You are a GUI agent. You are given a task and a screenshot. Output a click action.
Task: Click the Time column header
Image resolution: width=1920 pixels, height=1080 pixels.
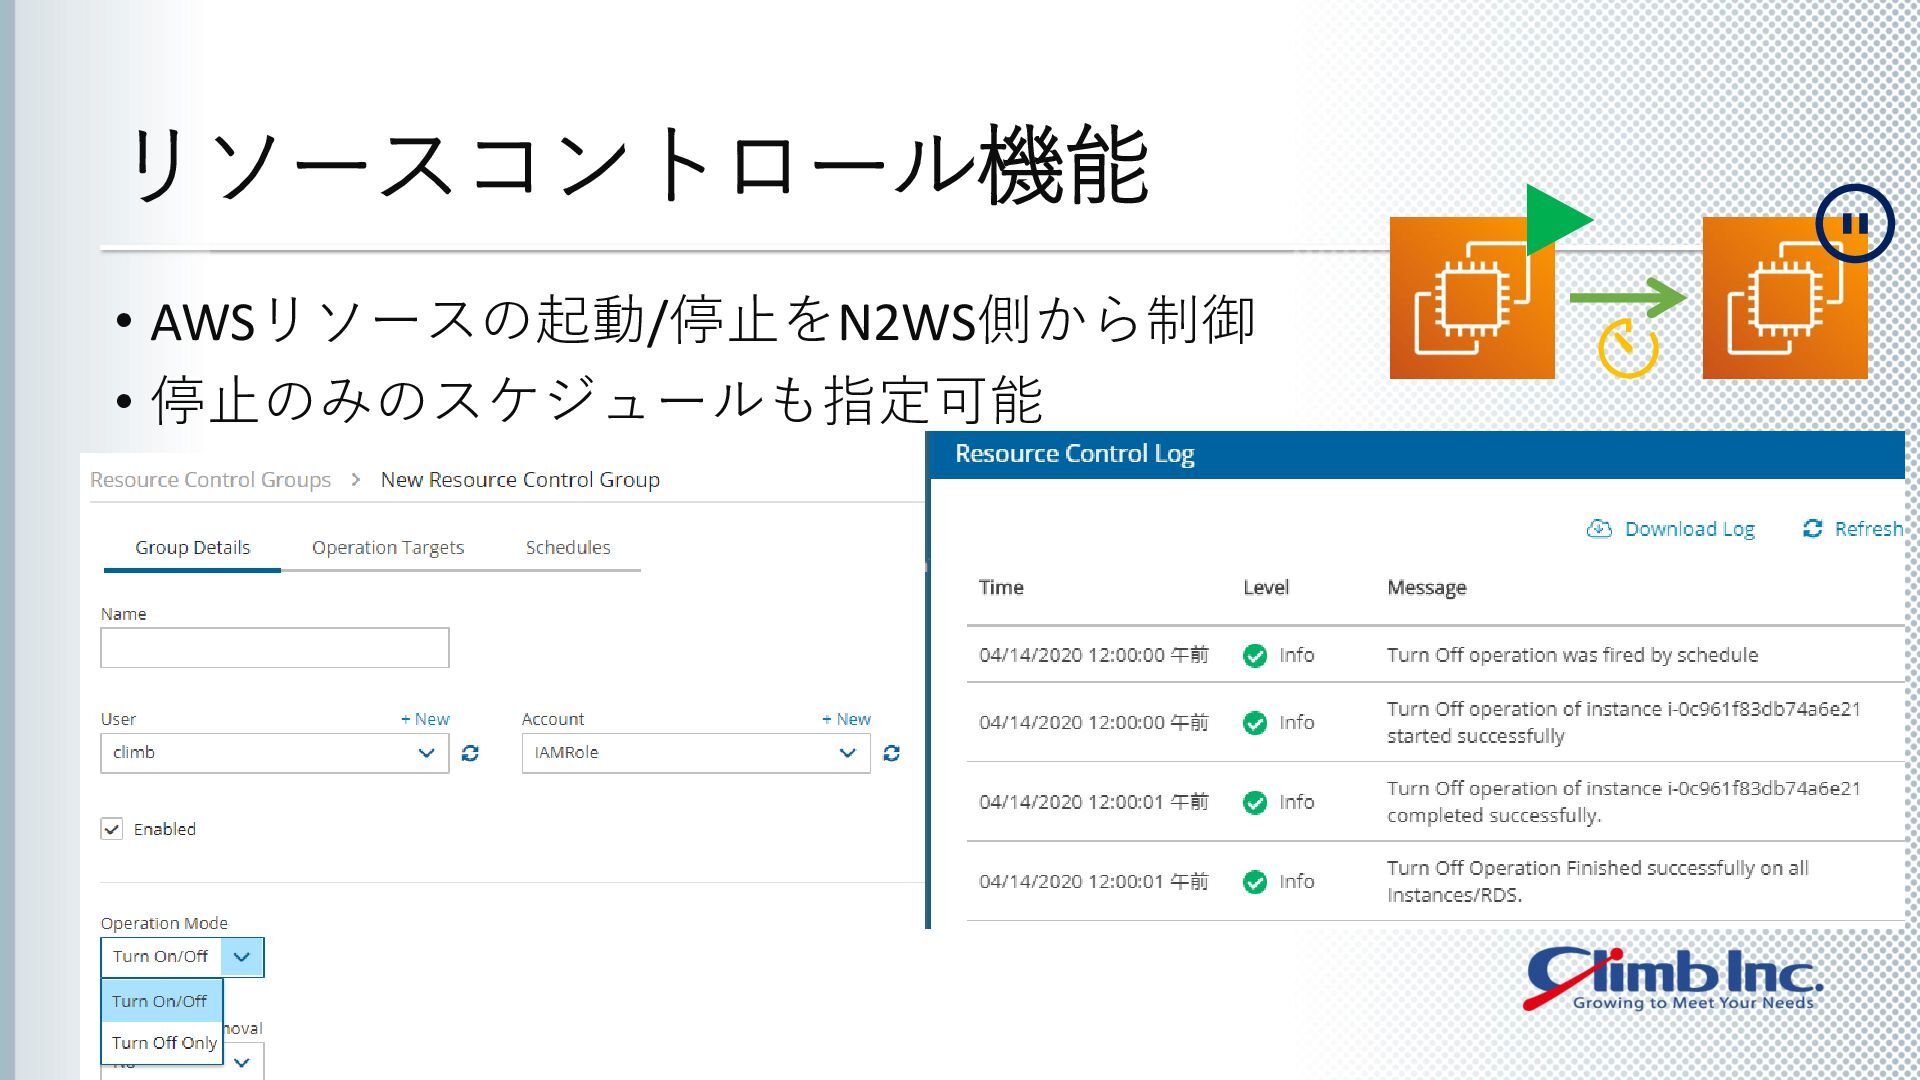(x=1001, y=587)
